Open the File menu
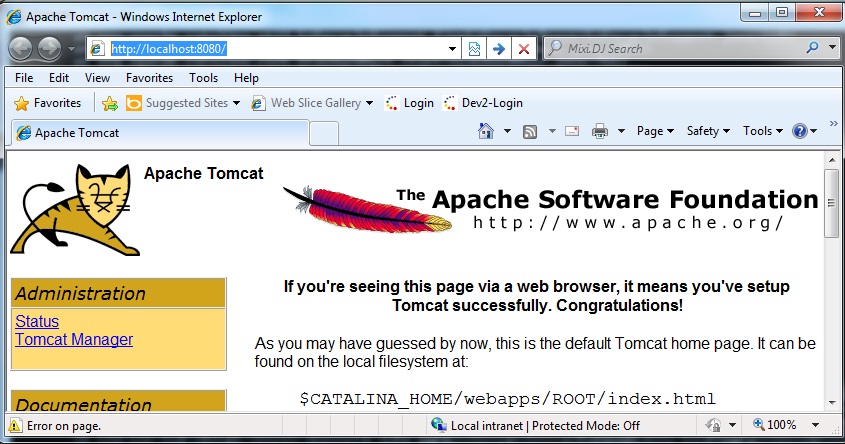Image resolution: width=845 pixels, height=444 pixels. 24,78
